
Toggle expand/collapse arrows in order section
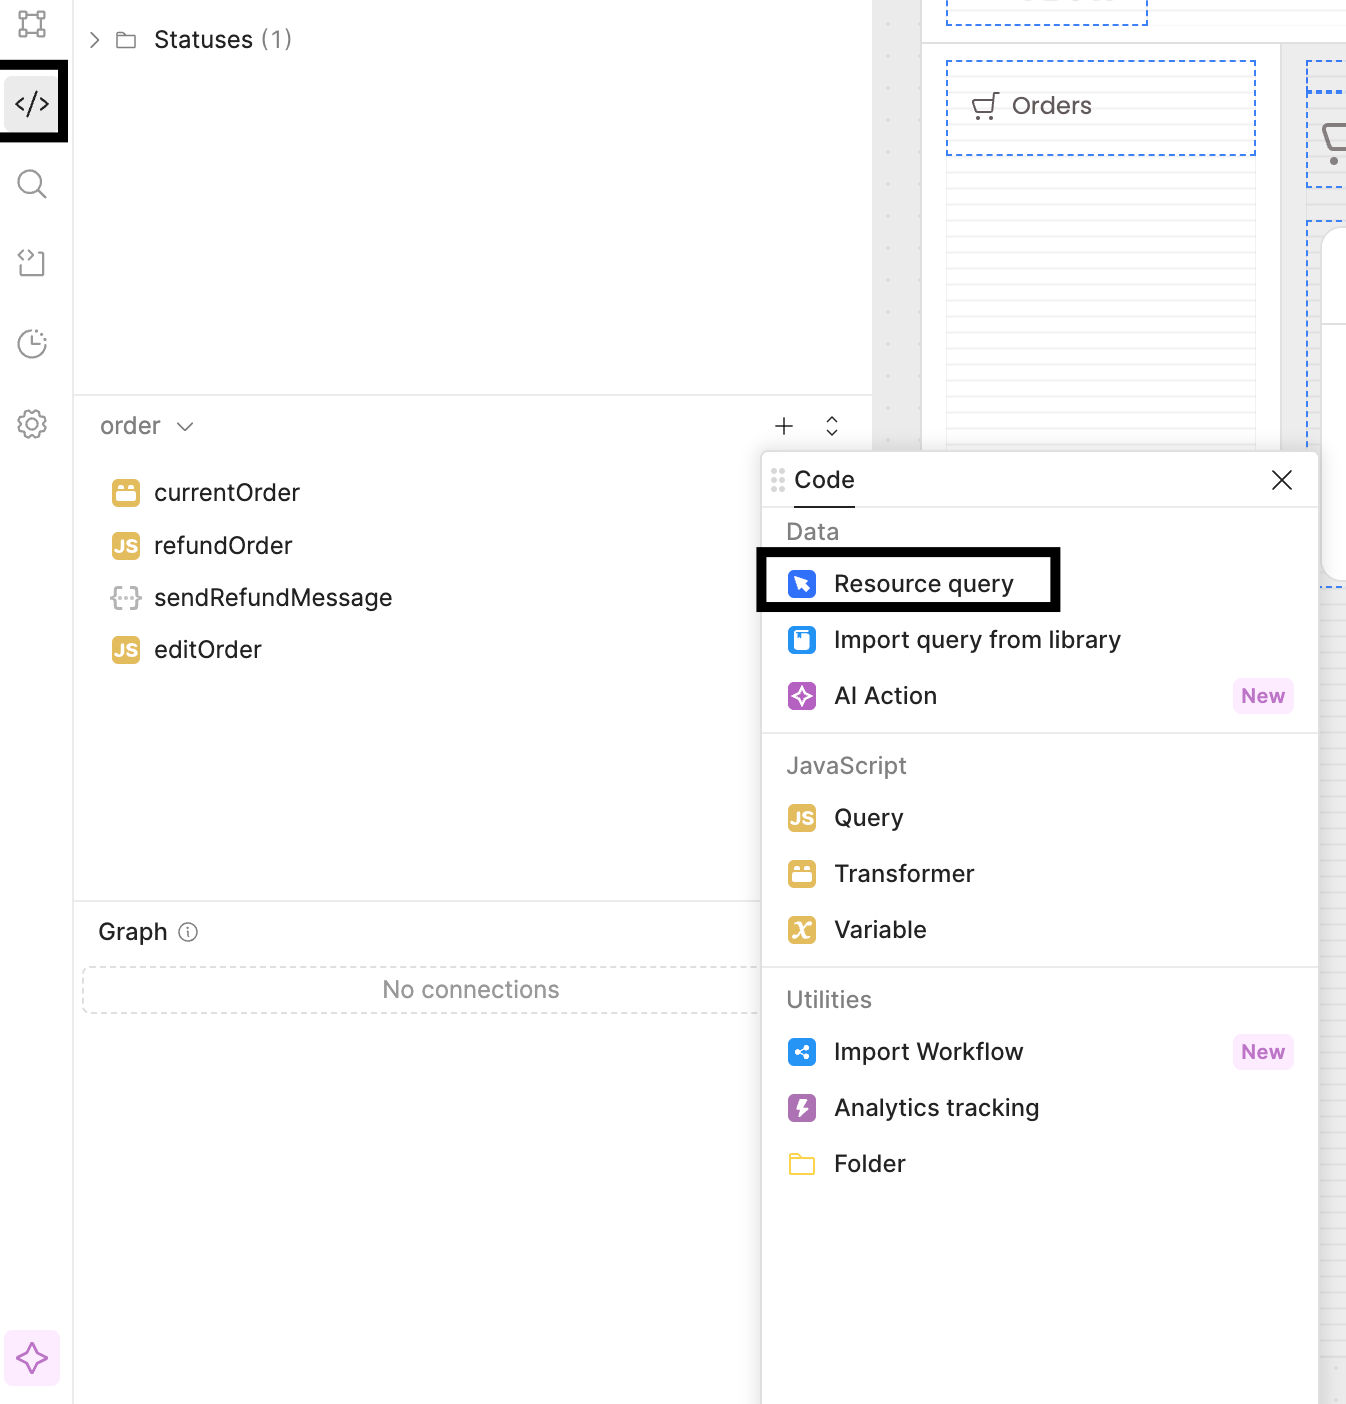832,426
